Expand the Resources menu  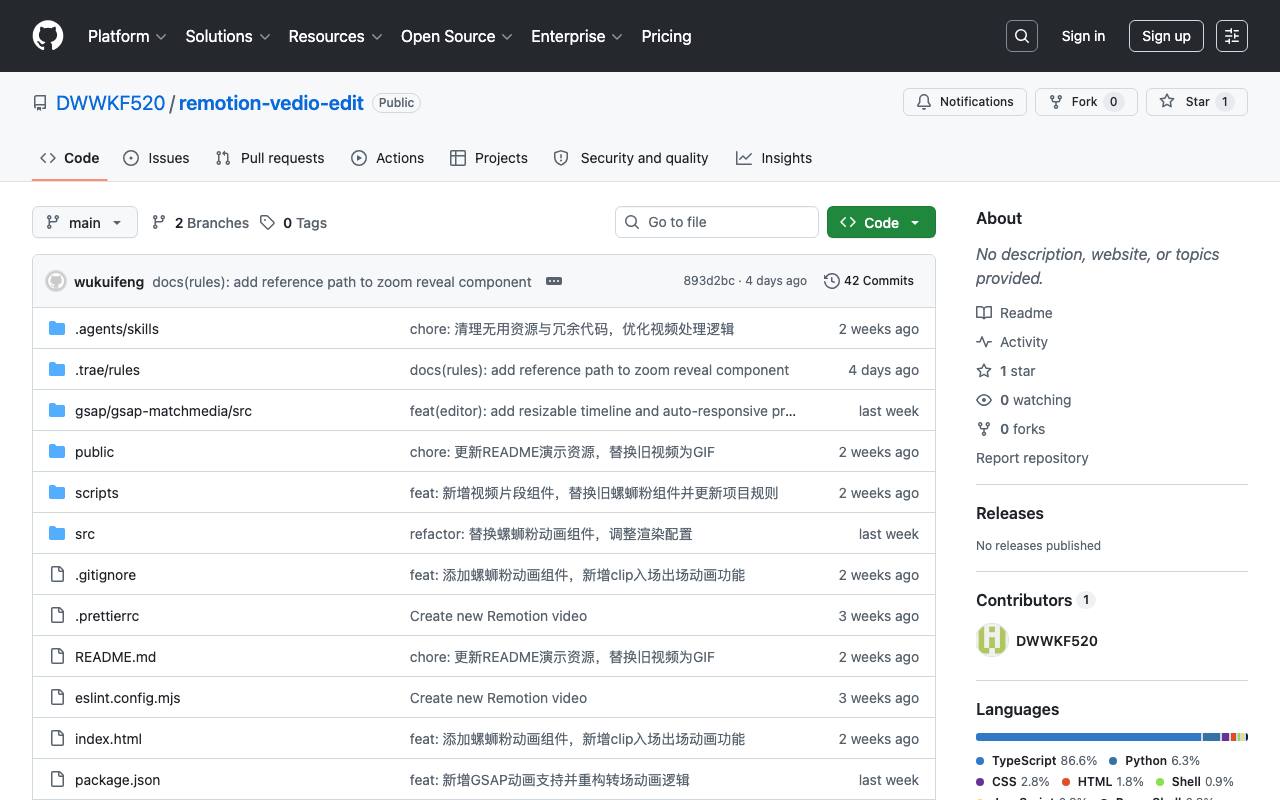335,36
